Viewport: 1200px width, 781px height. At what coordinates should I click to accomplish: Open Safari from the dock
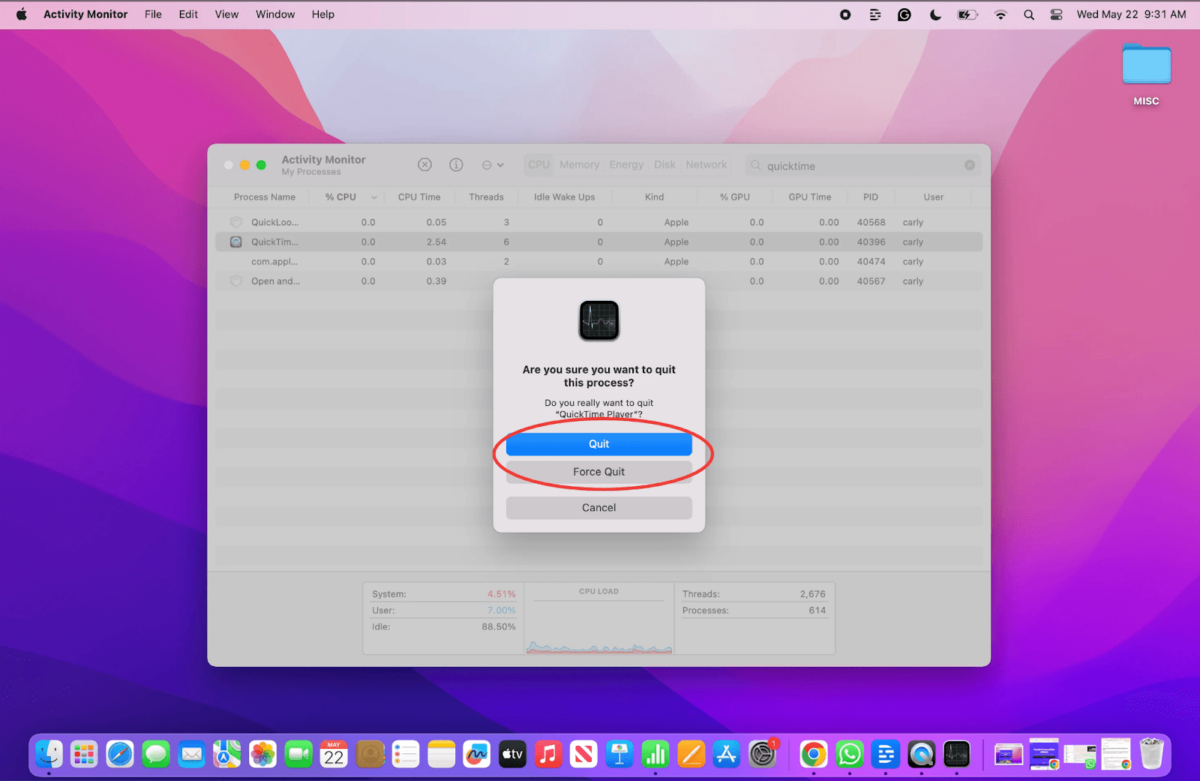click(120, 754)
